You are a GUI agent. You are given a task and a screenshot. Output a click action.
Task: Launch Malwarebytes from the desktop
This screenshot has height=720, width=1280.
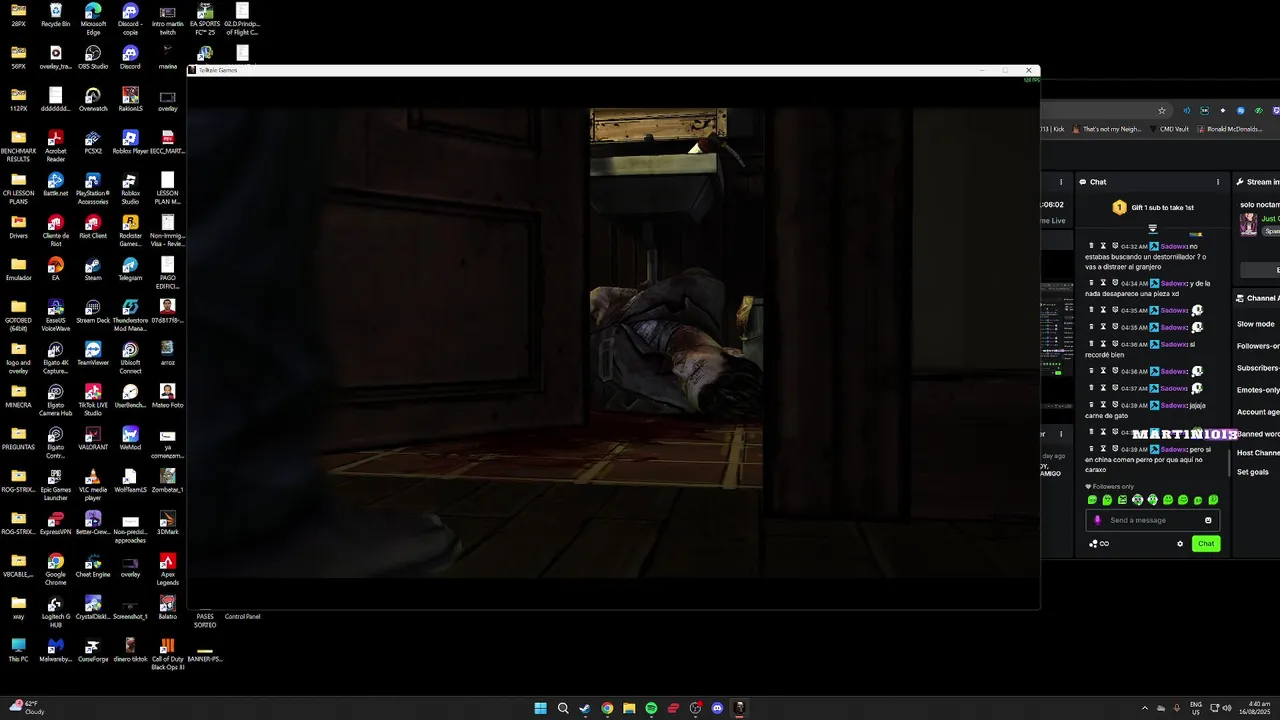click(56, 649)
